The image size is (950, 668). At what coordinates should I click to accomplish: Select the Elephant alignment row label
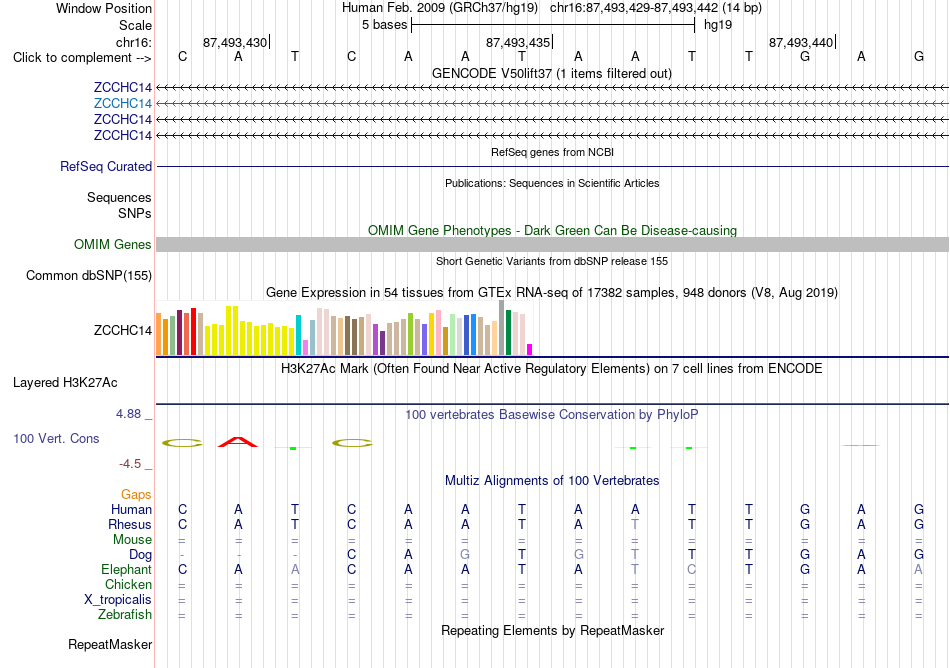click(x=127, y=569)
